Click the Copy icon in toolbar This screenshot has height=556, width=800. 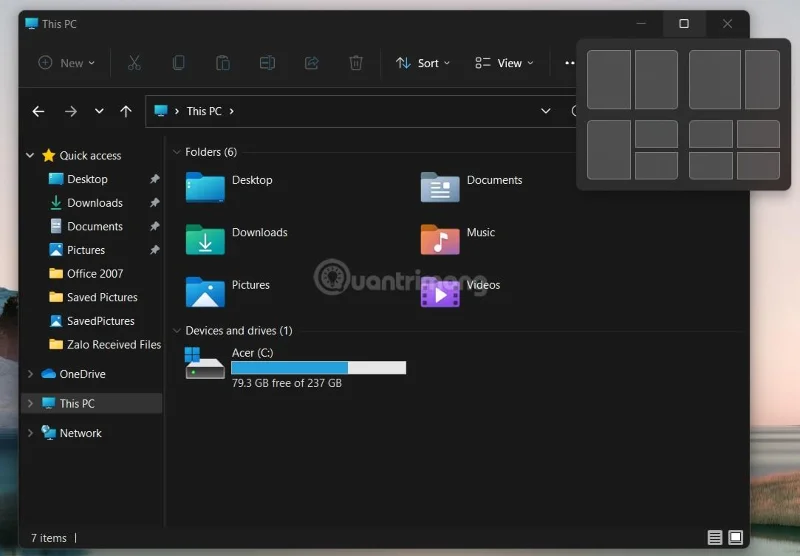[179, 63]
